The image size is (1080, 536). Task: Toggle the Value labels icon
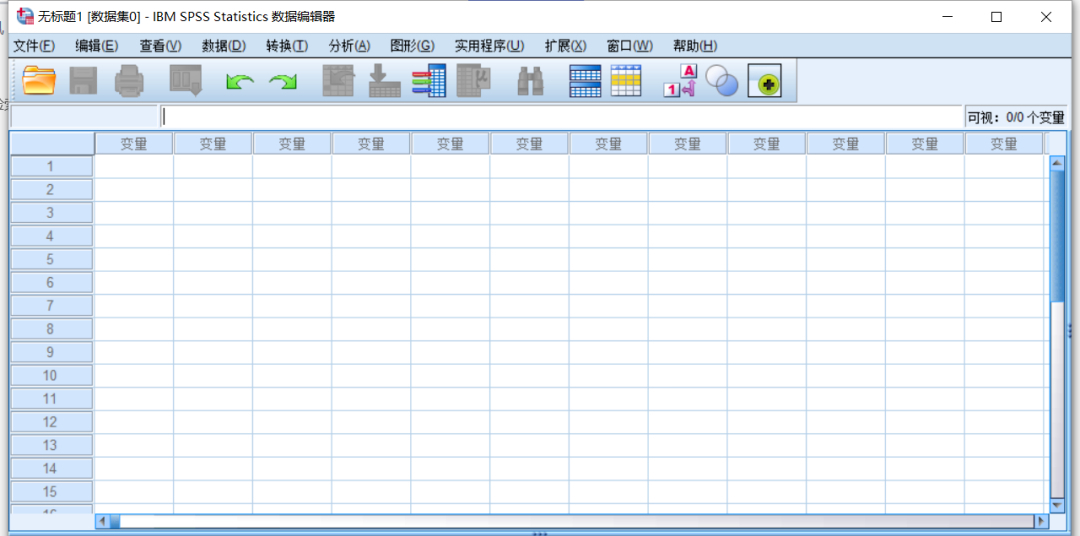681,81
